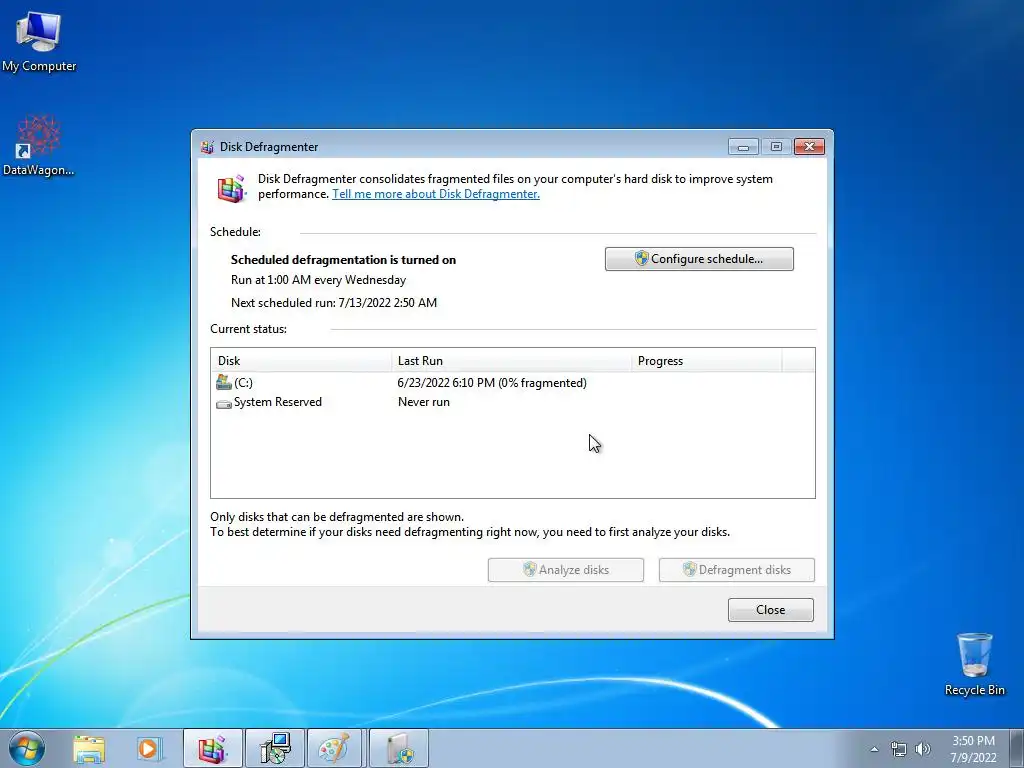Screen dimensions: 1024x768
Task: Click 'Scheduled defragmentation is turned on' text
Action: 344,260
